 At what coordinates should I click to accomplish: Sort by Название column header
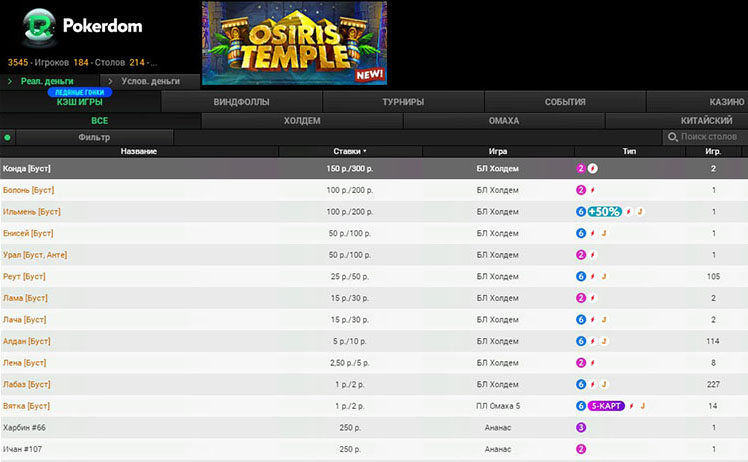(x=139, y=151)
